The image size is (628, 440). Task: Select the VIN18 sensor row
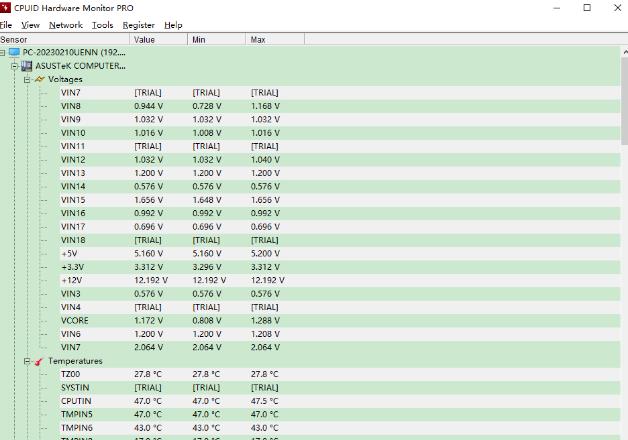pos(340,240)
